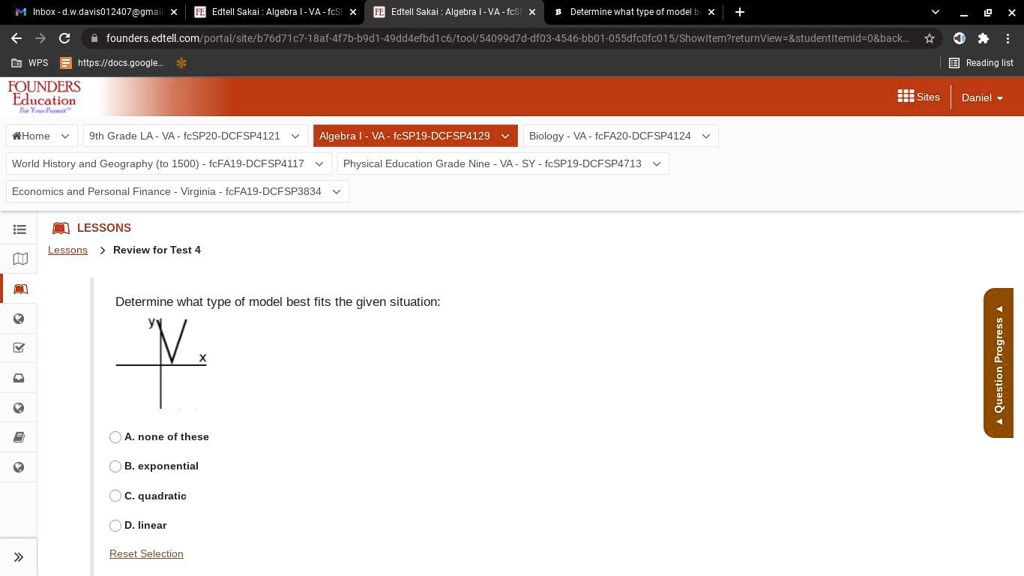Open the checkmark assignments icon in sidebar
Viewport: 1024px width, 576px height.
tap(19, 347)
